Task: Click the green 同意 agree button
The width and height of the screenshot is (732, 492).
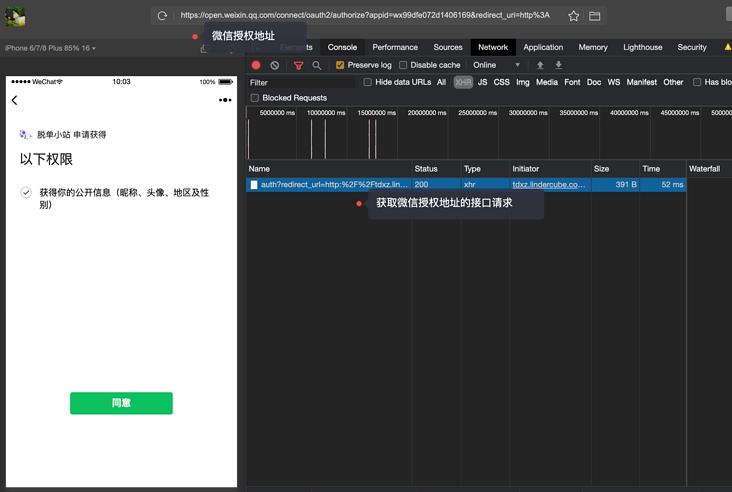Action: 121,403
